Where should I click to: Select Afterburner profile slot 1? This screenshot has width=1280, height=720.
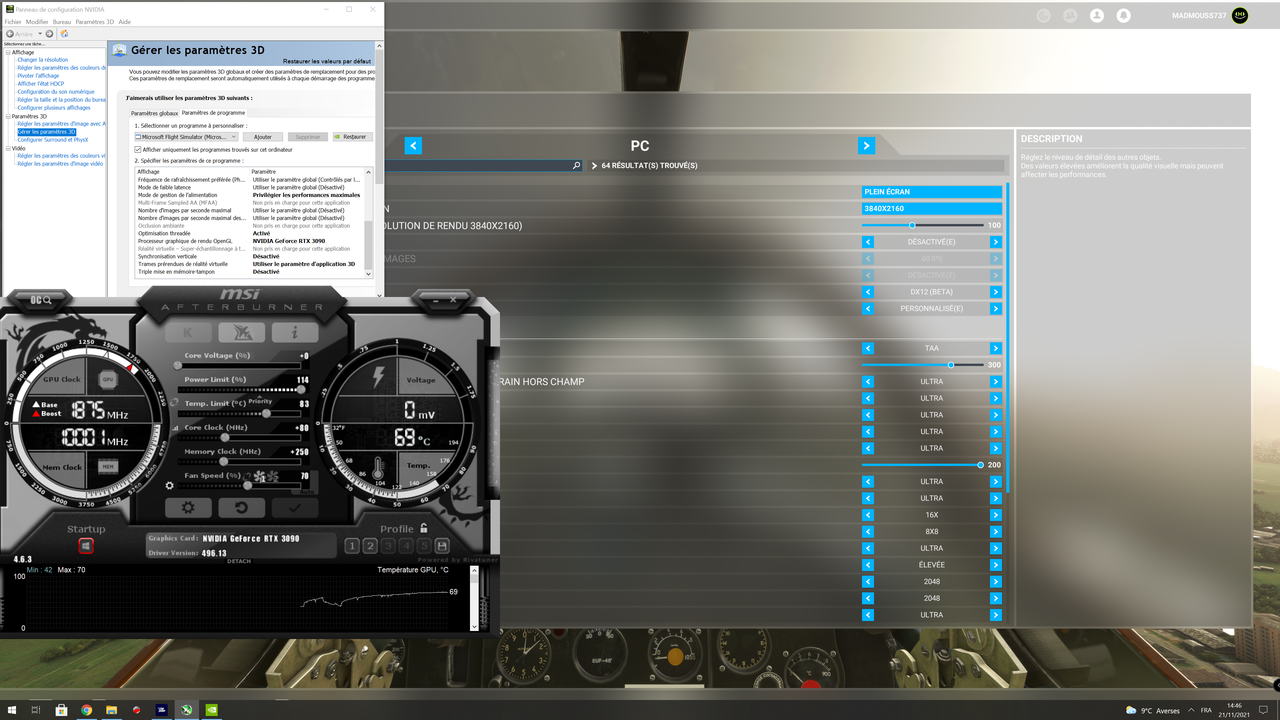pos(352,546)
